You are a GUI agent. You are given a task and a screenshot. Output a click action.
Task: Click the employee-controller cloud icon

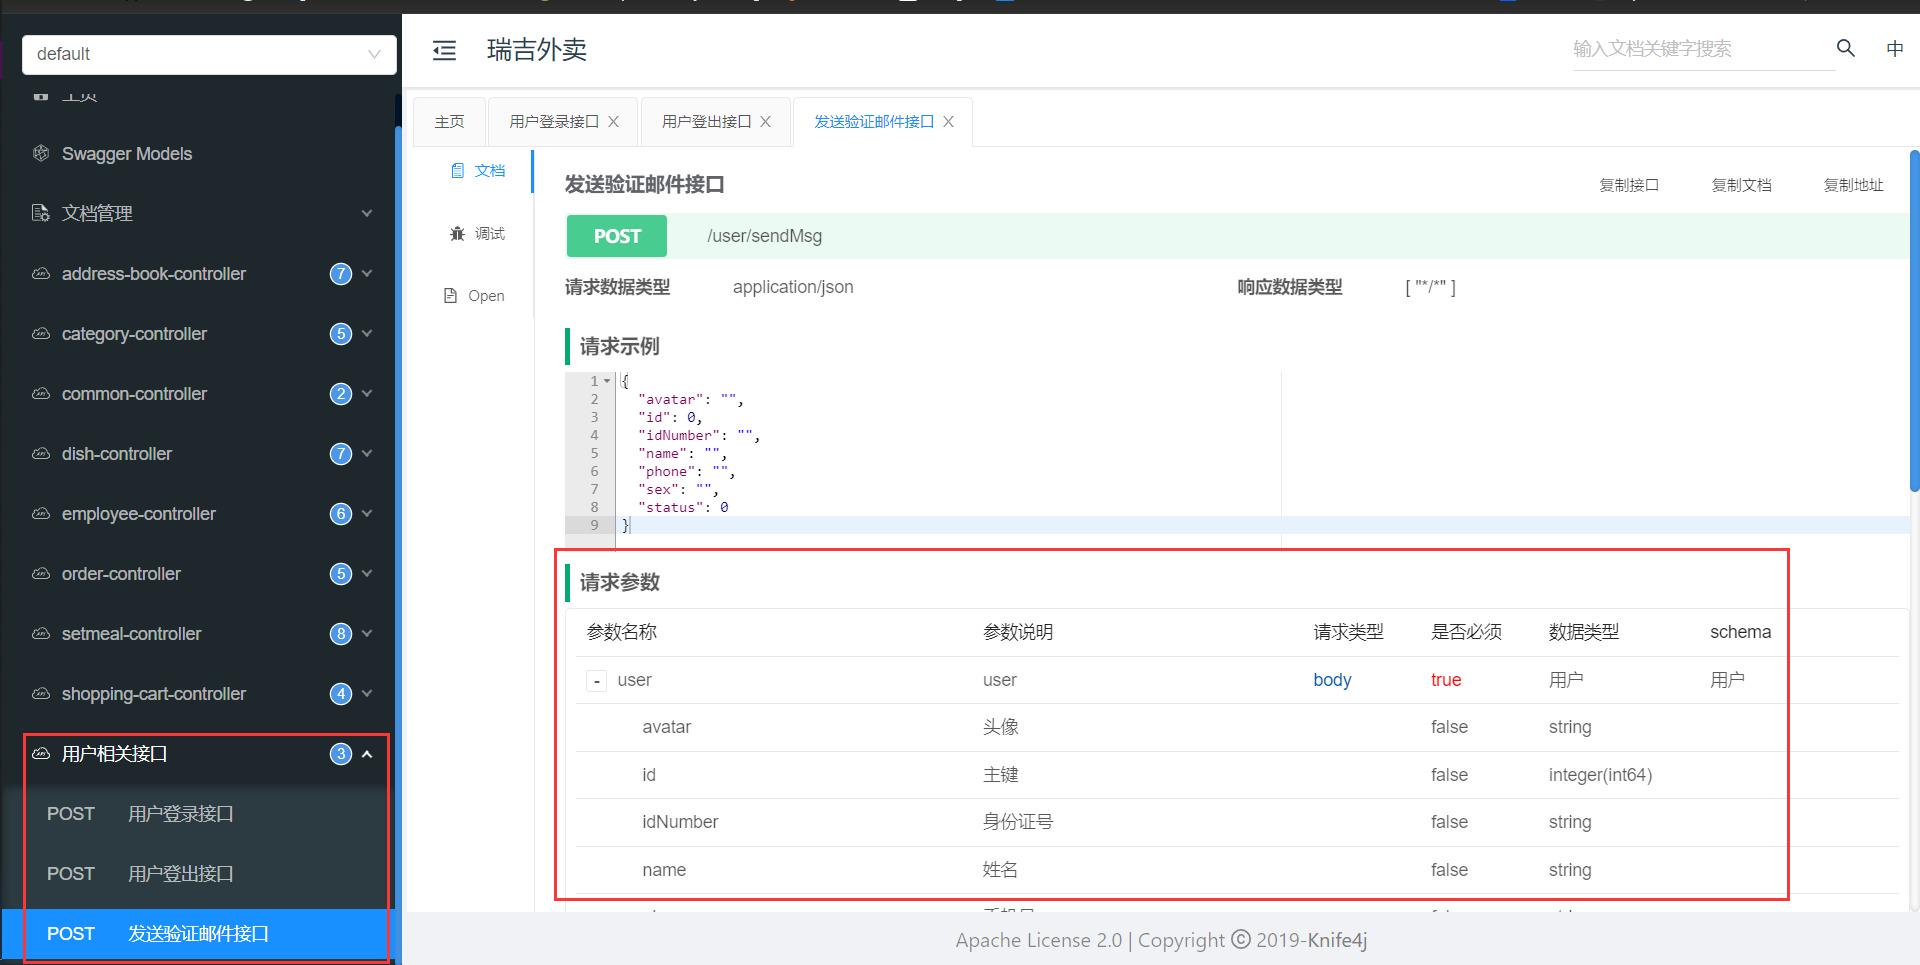pyautogui.click(x=41, y=513)
